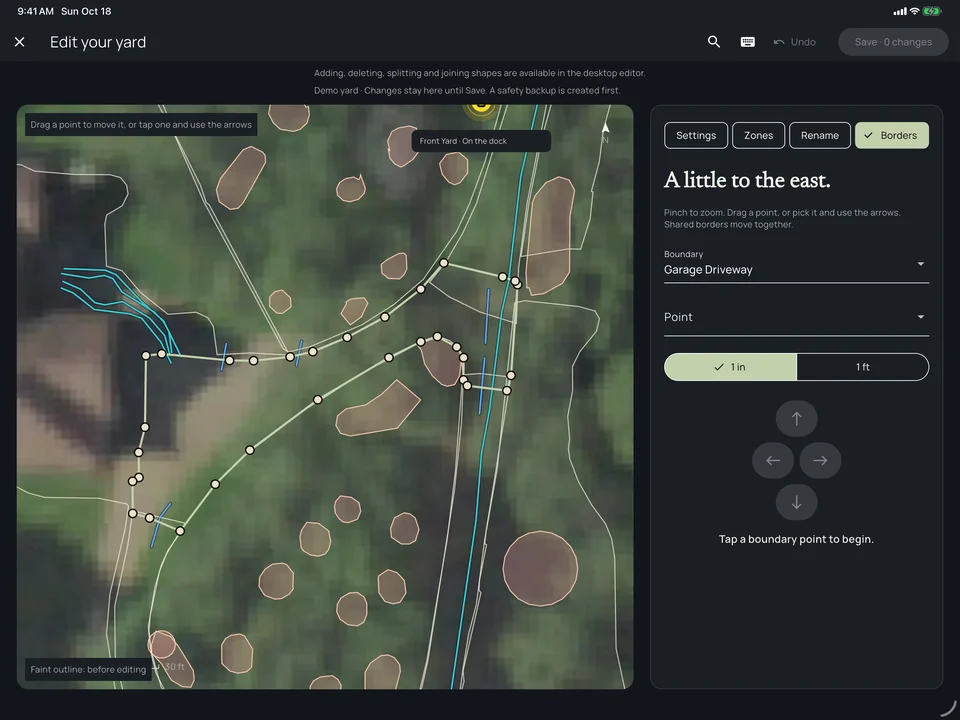The width and height of the screenshot is (960, 720).
Task: Tap the 'Drag a point to move it' hint
Action: click(x=141, y=124)
